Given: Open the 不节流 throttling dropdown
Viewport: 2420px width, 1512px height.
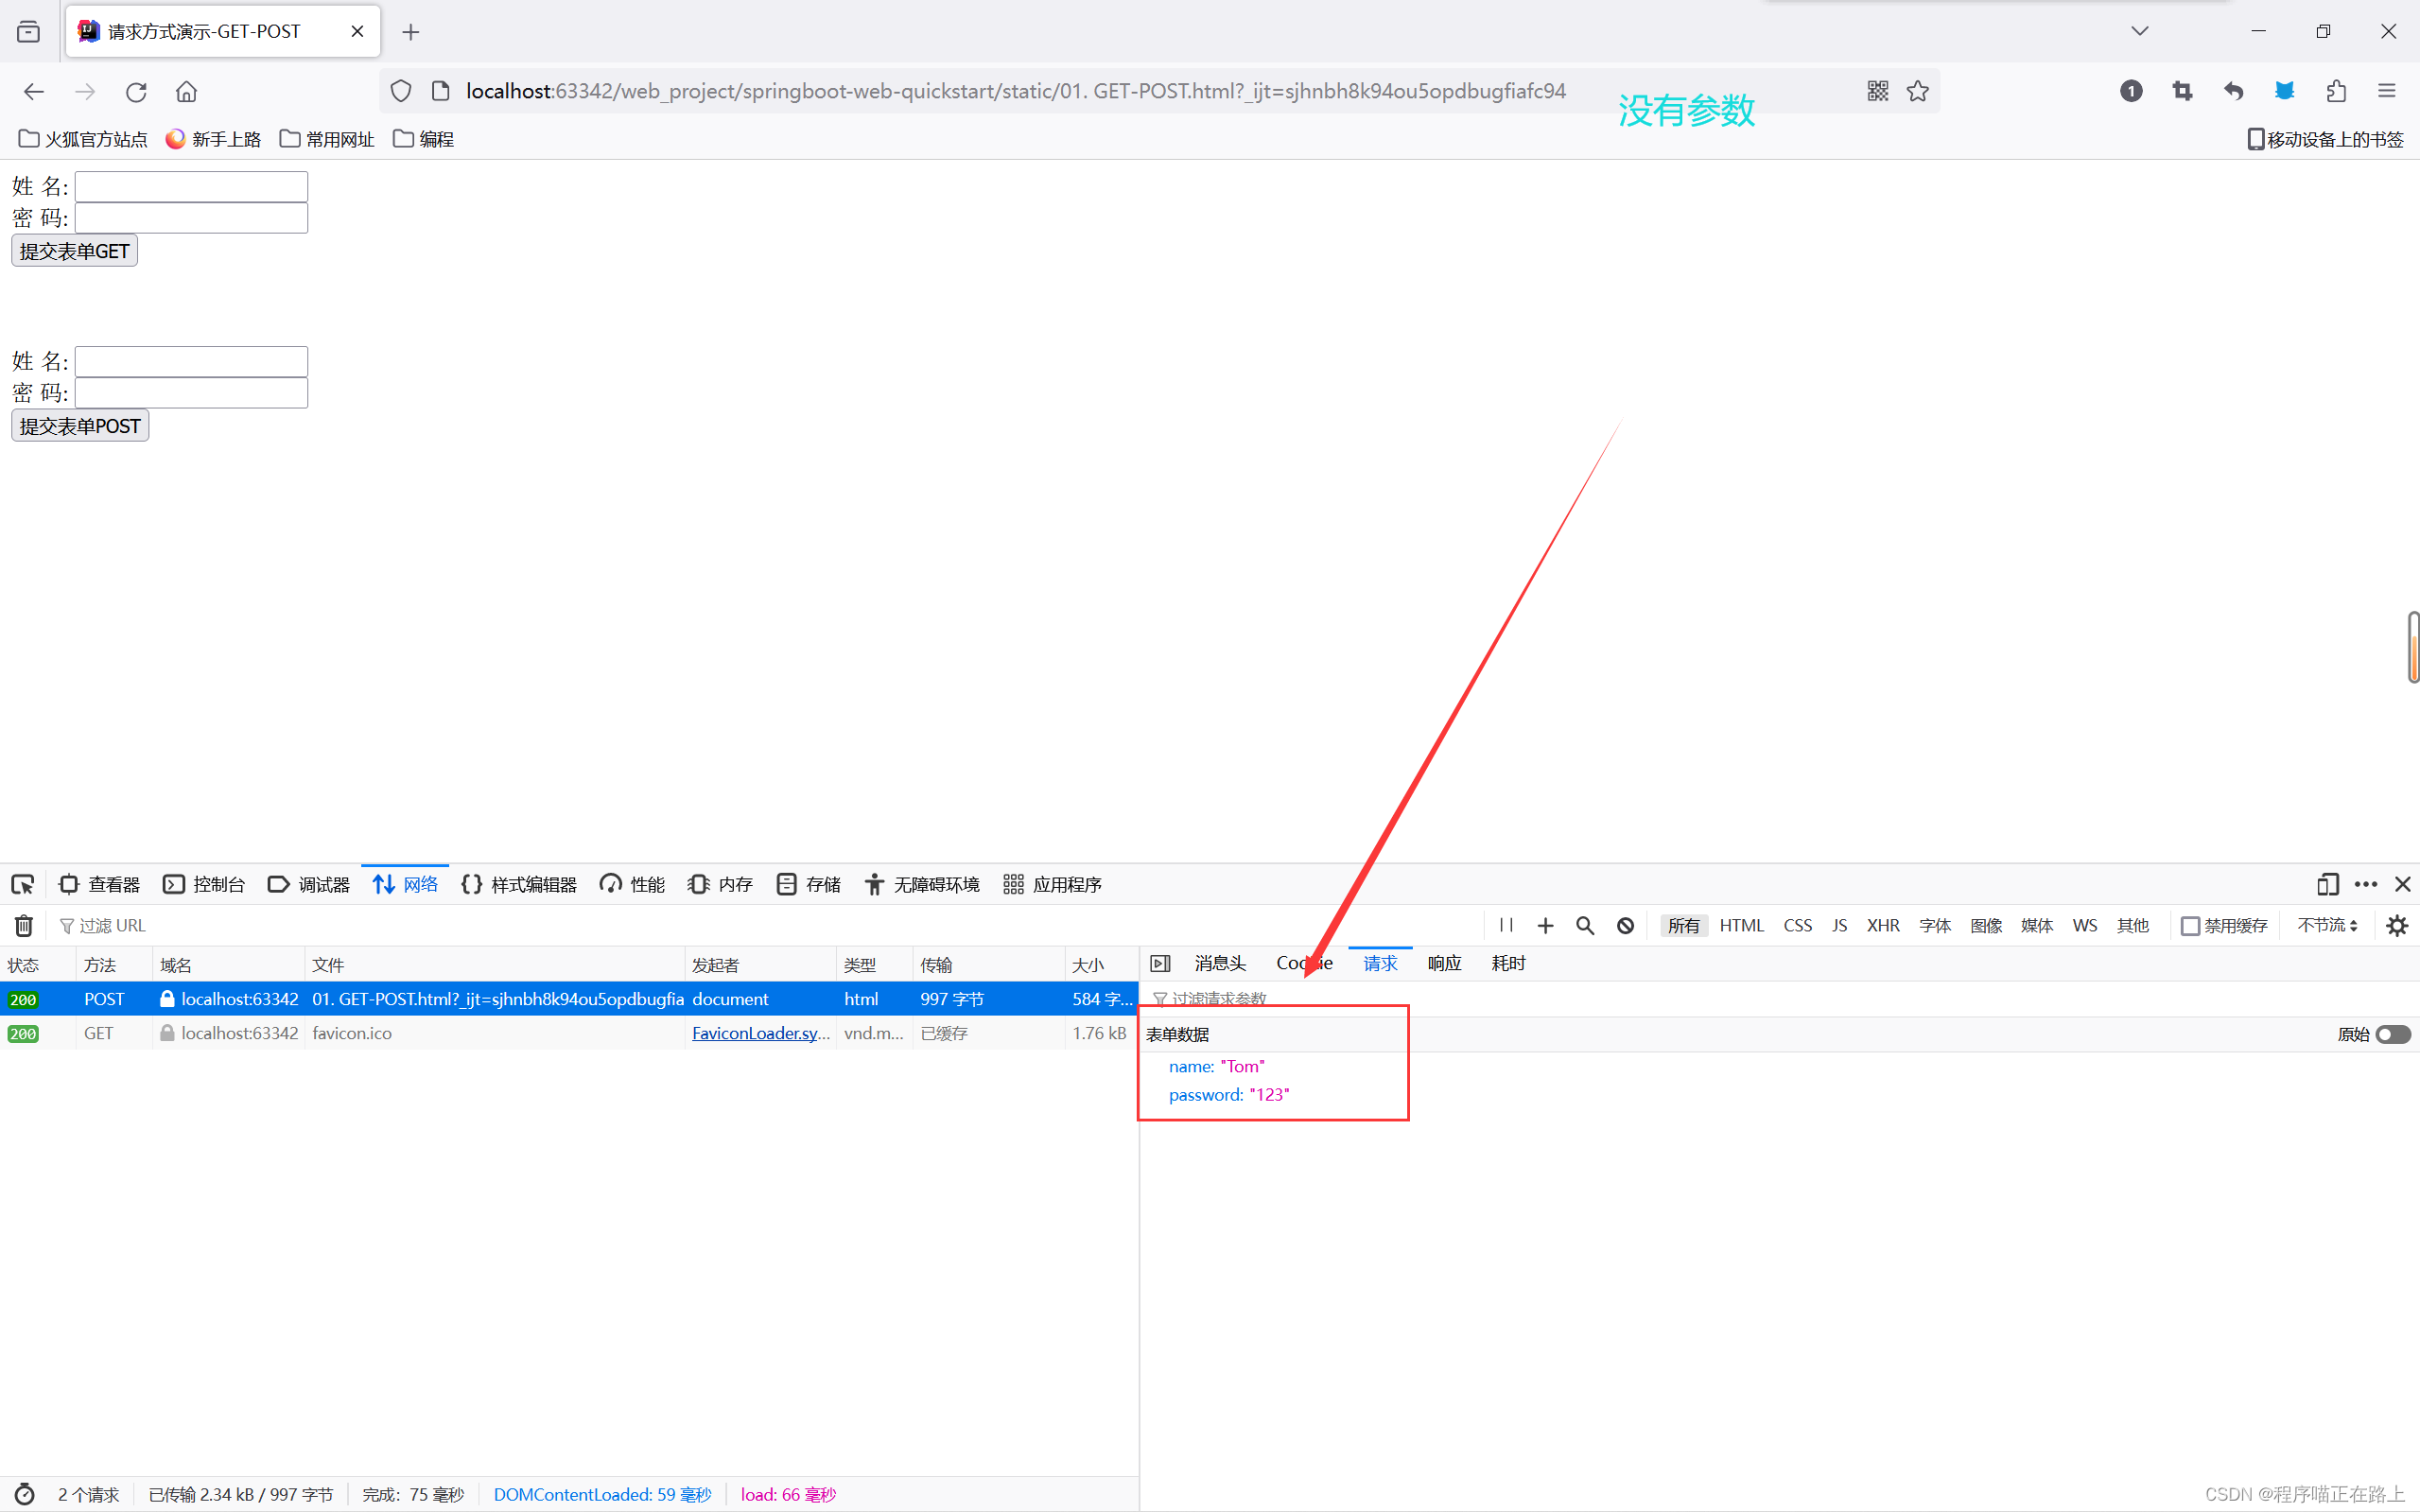Looking at the screenshot, I should coord(2327,925).
